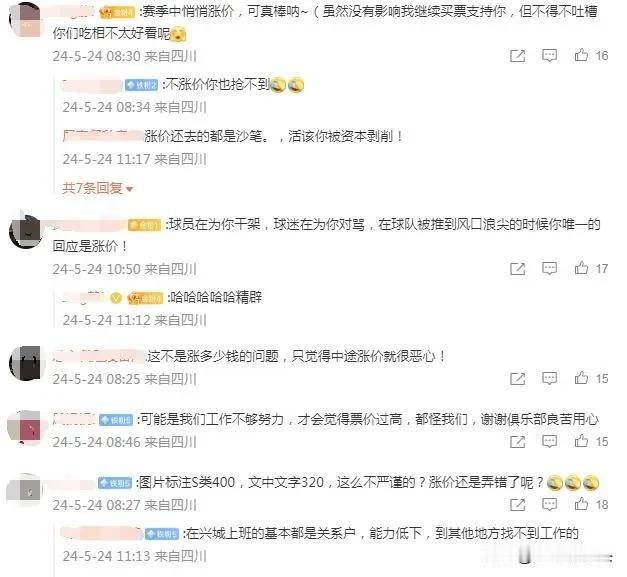Image resolution: width=627 pixels, height=577 pixels.
Task: Reply to the comment posted at 08:30
Action: point(549,56)
